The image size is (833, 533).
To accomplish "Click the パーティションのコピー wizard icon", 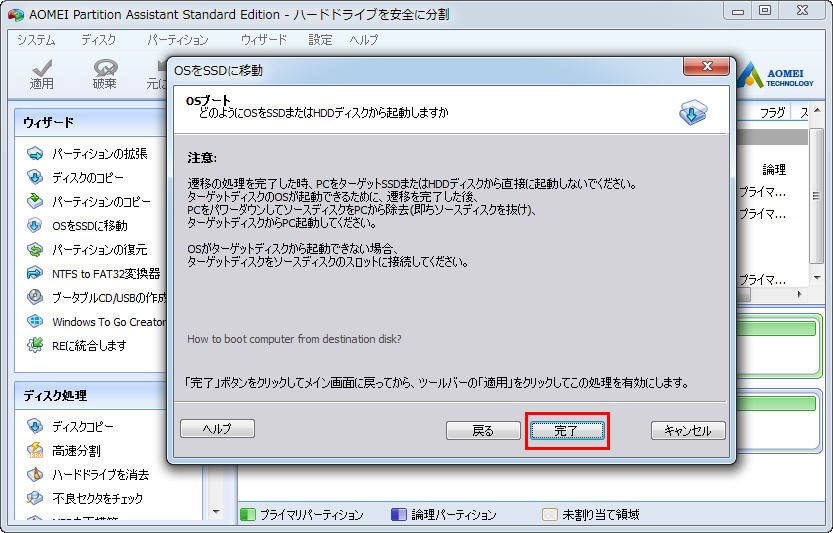I will pyautogui.click(x=35, y=201).
